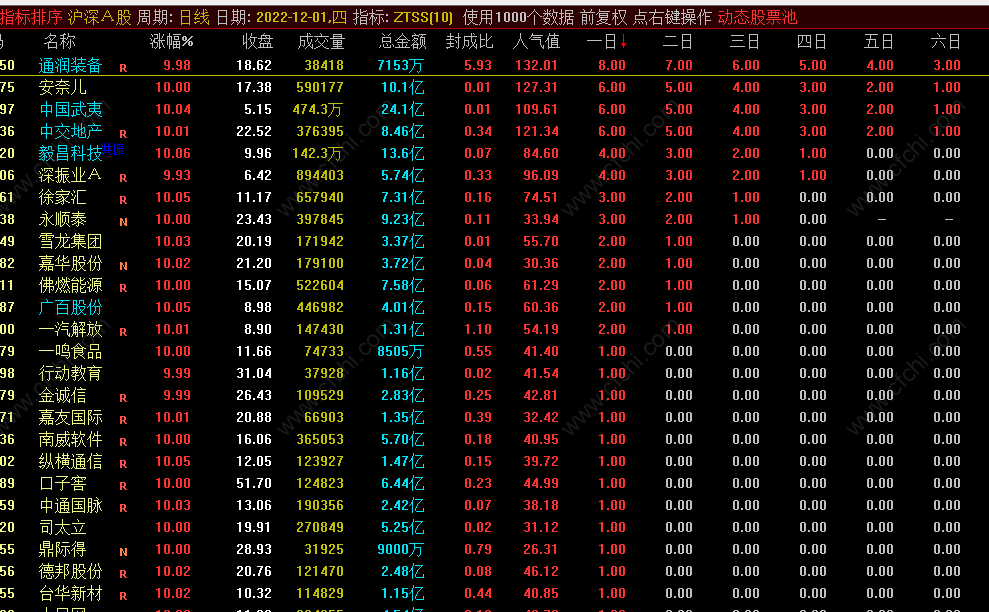This screenshot has width=989, height=612.
Task: Select stock 深振业A
Action: pos(70,175)
